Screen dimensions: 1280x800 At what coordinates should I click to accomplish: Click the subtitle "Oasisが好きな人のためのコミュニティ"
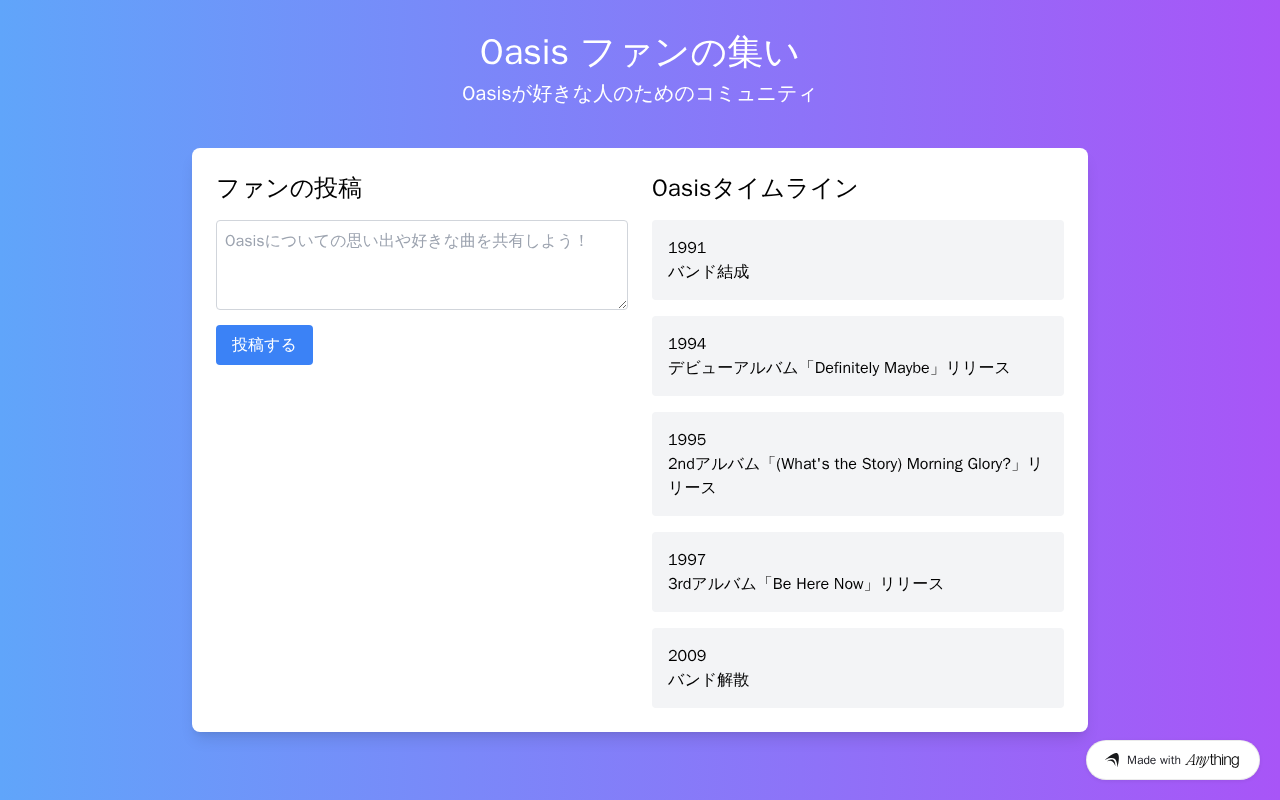(639, 94)
